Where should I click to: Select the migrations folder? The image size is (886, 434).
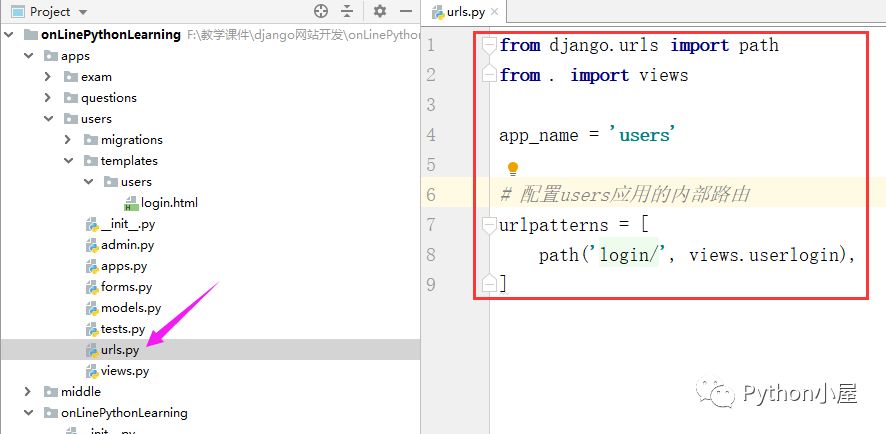tap(132, 140)
